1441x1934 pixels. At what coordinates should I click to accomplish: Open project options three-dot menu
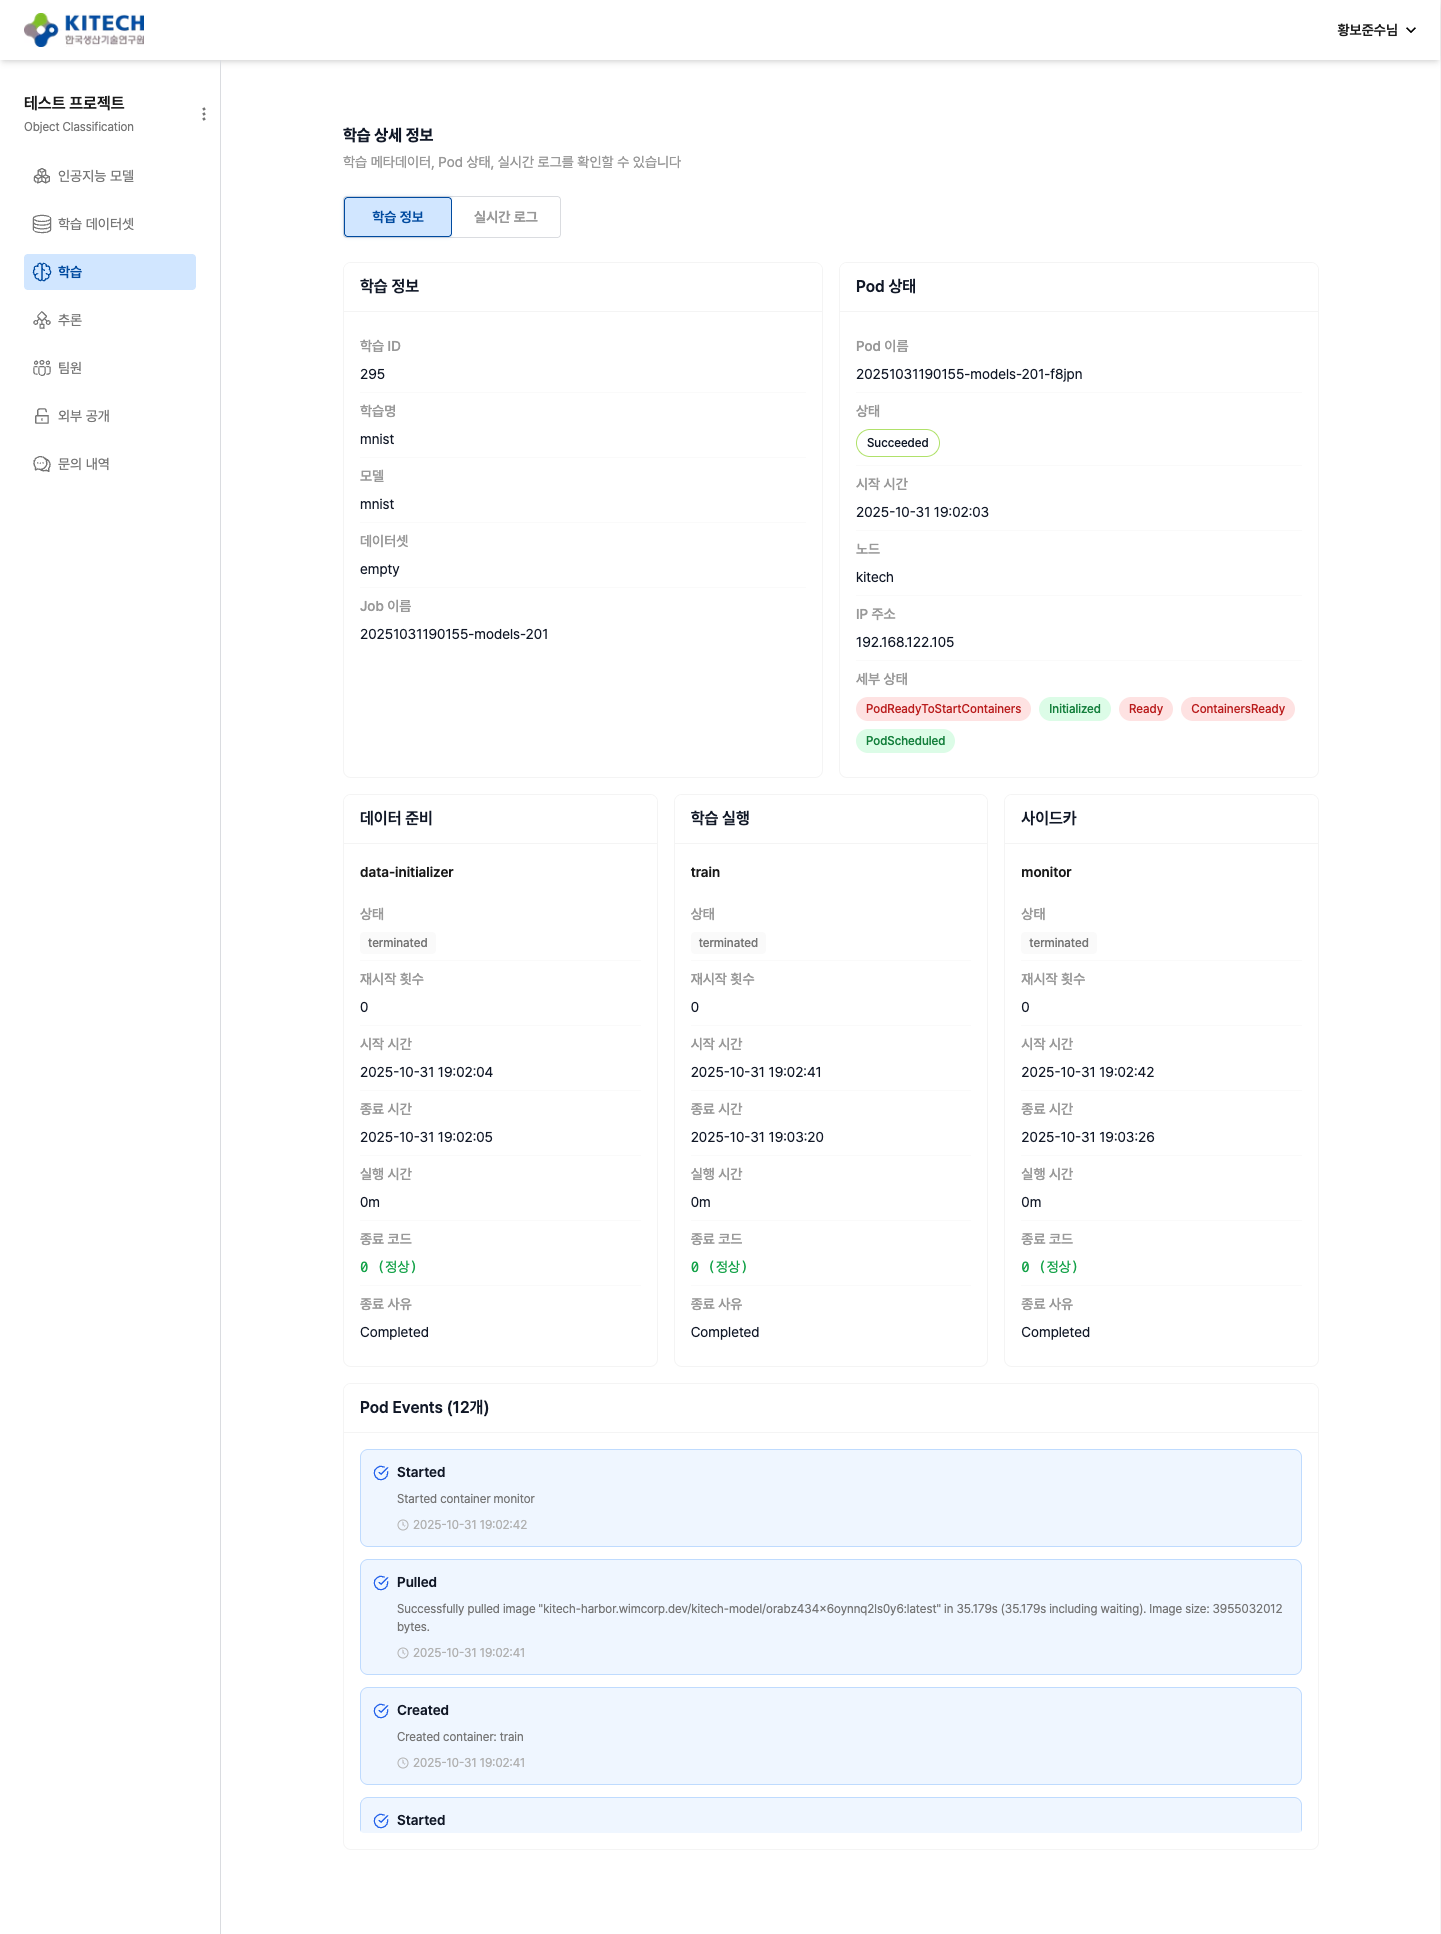point(204,114)
